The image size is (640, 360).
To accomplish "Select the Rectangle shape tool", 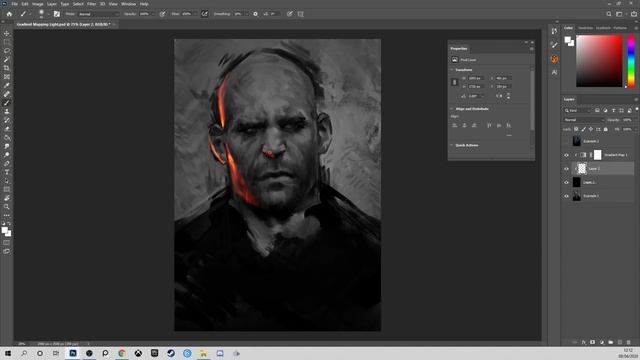I will click(x=7, y=189).
